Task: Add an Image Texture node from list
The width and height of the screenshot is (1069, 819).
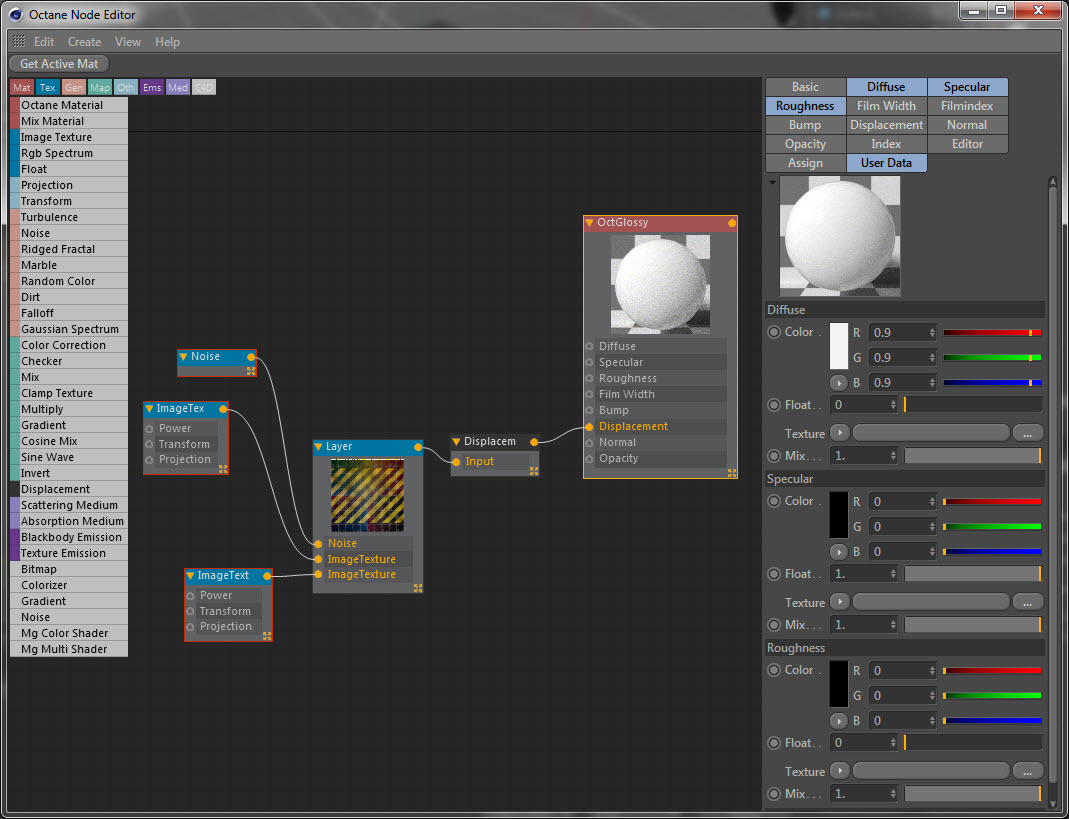Action: coord(69,137)
